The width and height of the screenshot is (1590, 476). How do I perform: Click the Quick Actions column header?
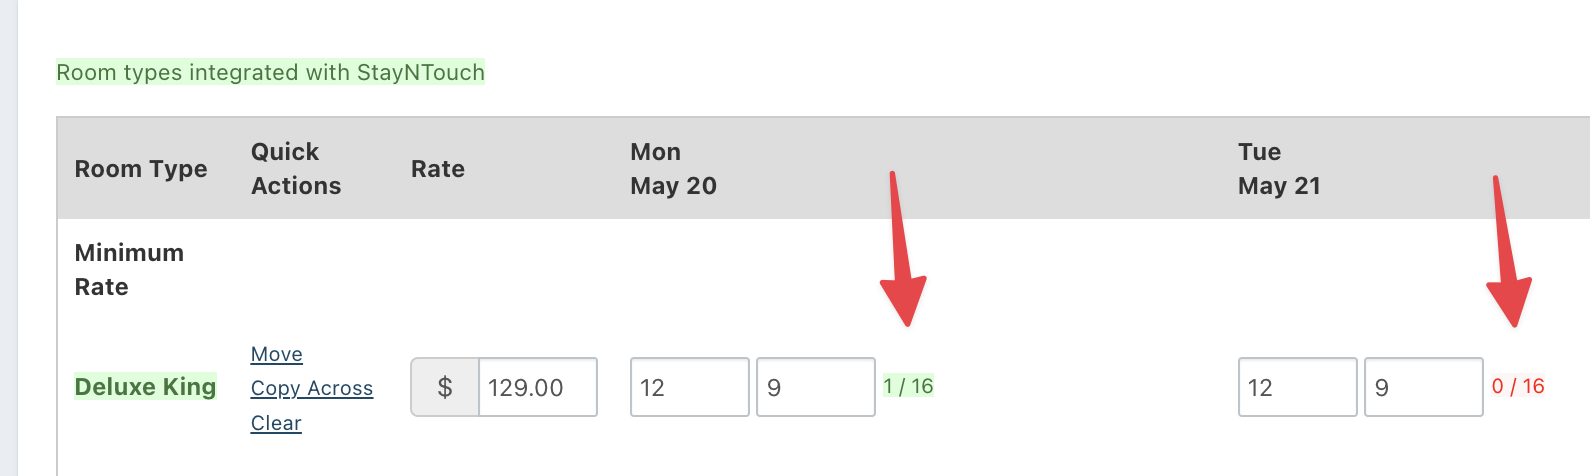(296, 169)
